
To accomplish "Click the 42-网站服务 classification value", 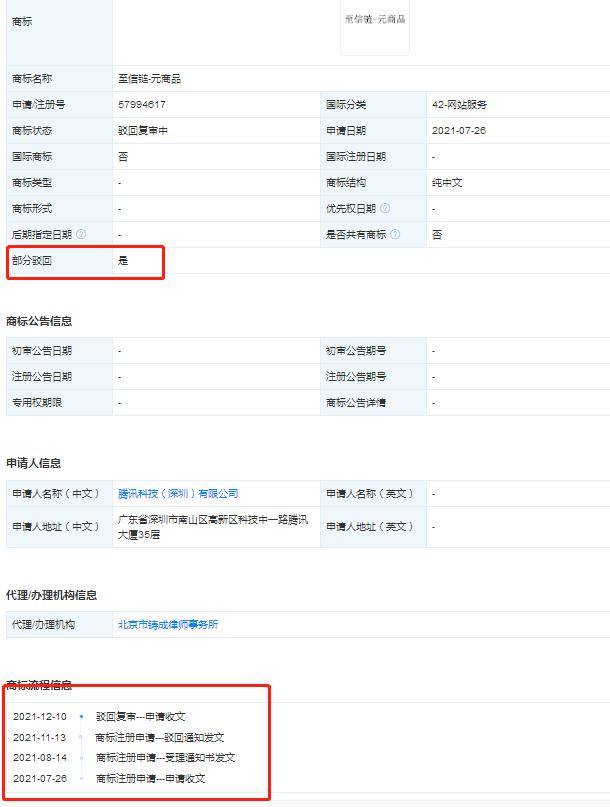I will coord(459,104).
